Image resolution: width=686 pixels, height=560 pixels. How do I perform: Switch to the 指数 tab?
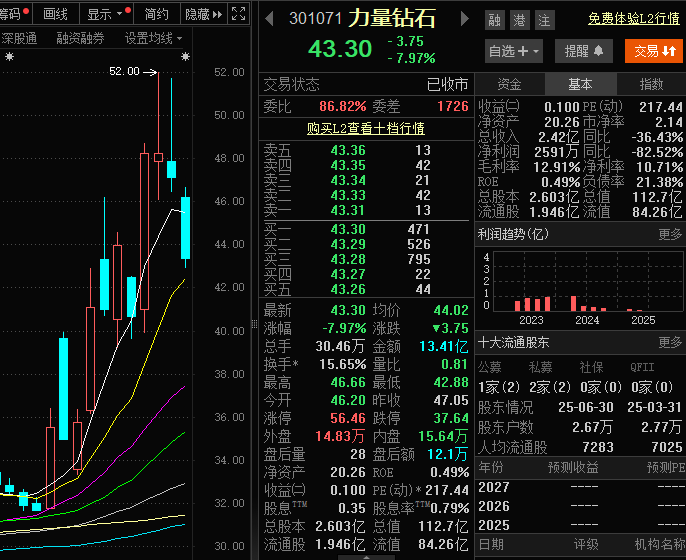(651, 84)
